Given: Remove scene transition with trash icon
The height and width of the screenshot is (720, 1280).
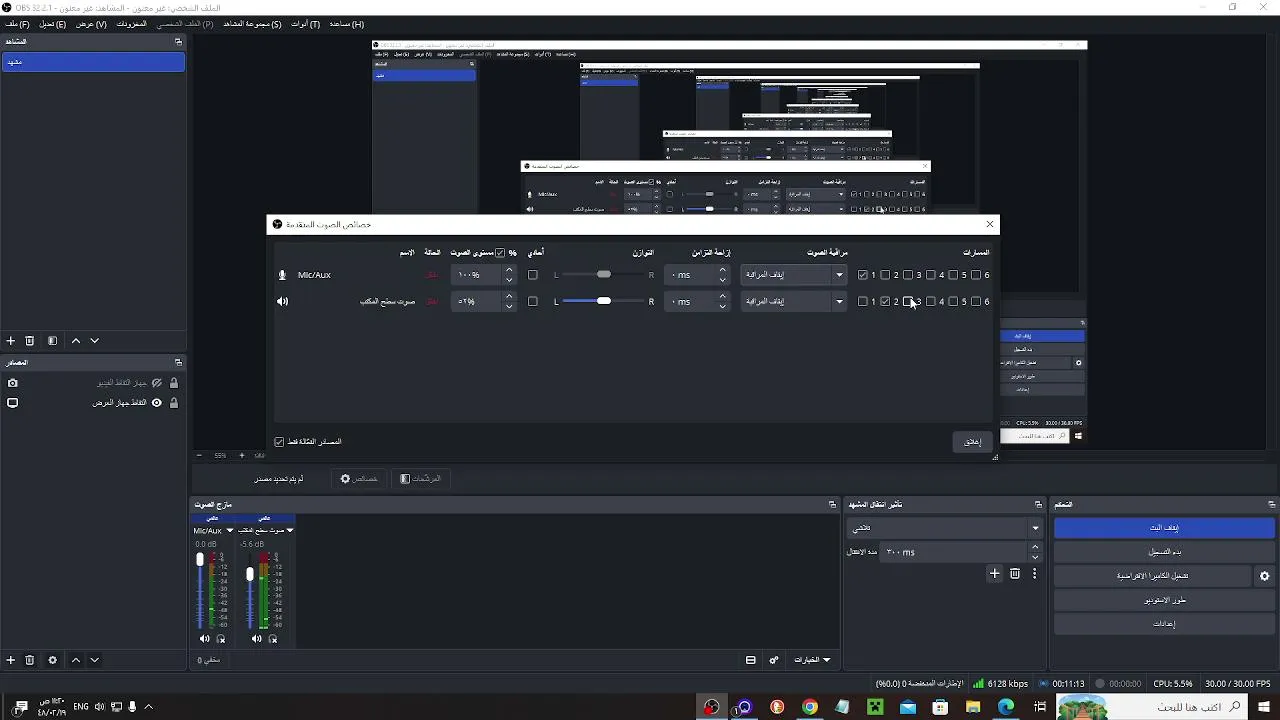Looking at the screenshot, I should [x=1015, y=573].
